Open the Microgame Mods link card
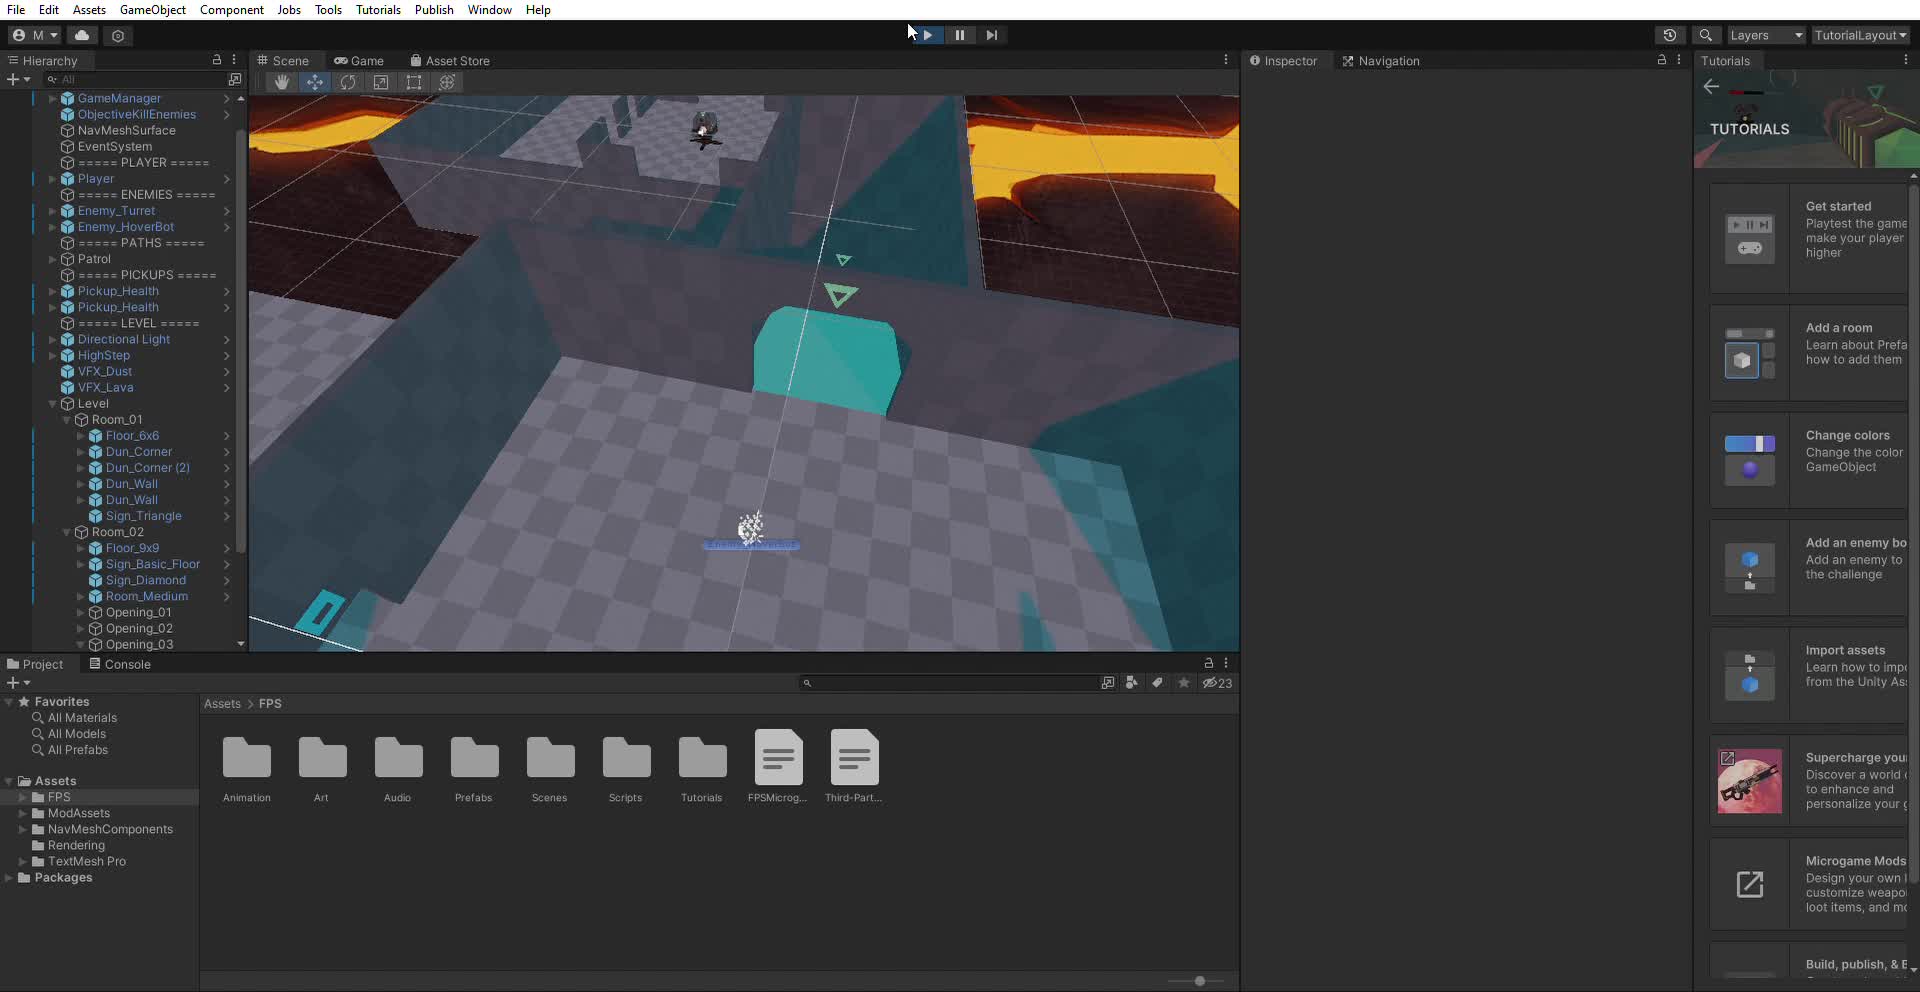 click(x=1808, y=884)
